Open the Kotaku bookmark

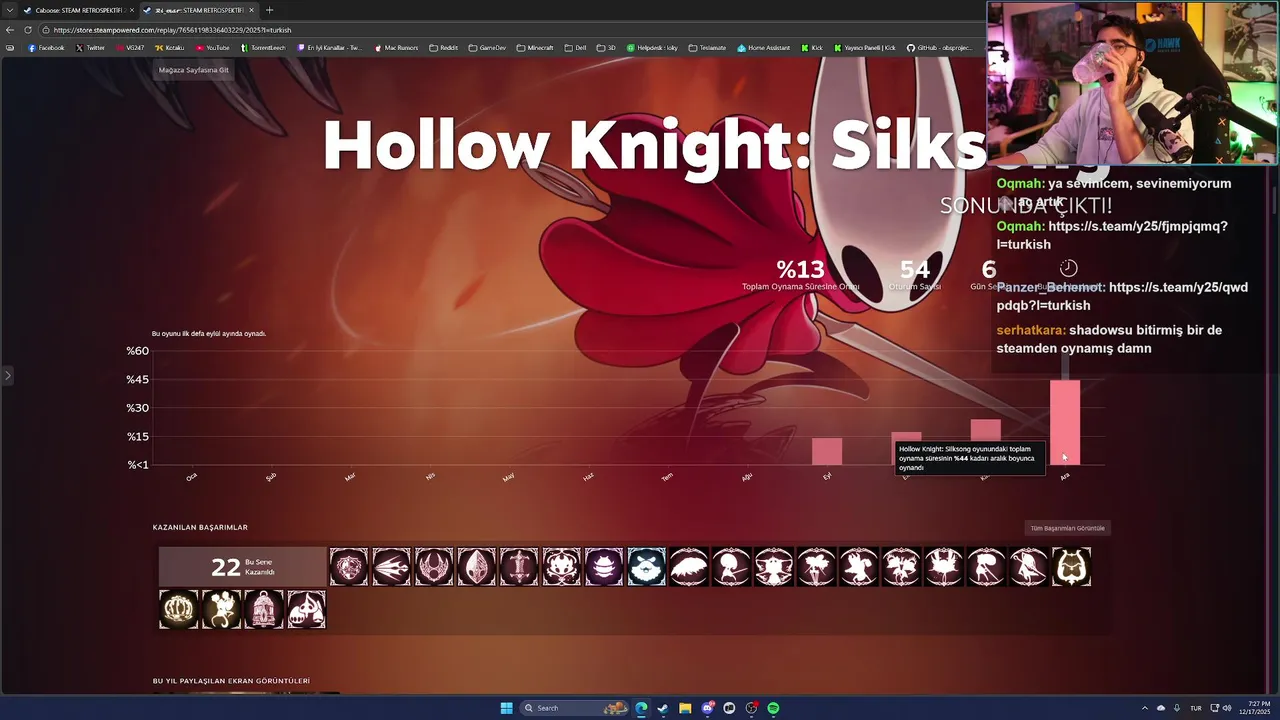click(x=170, y=47)
